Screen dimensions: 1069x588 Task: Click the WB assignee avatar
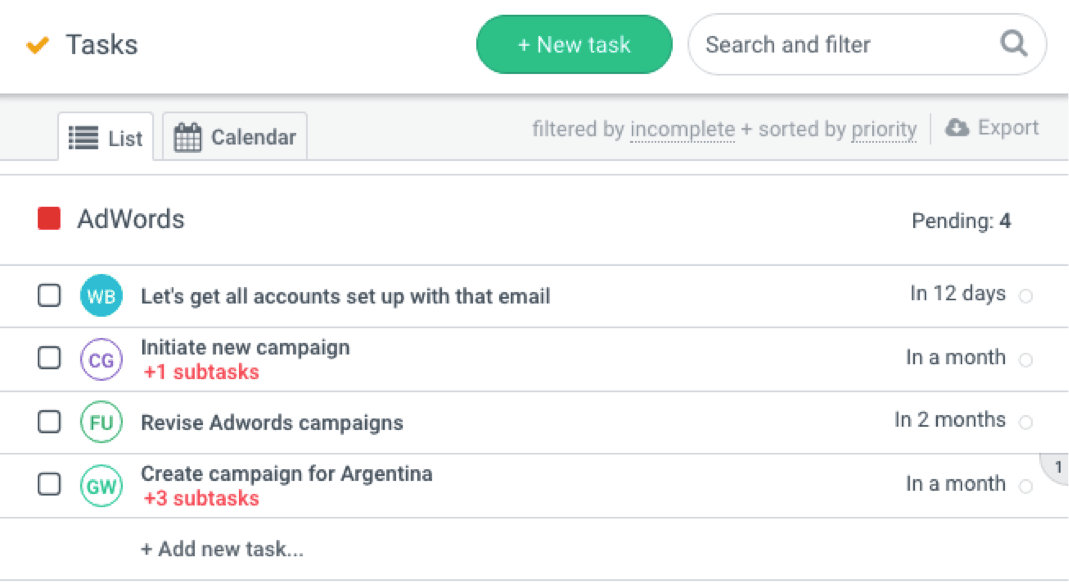pos(101,296)
